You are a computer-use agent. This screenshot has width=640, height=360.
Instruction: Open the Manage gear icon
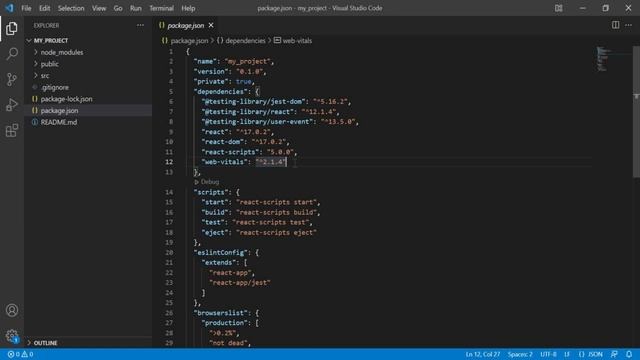pyautogui.click(x=12, y=336)
